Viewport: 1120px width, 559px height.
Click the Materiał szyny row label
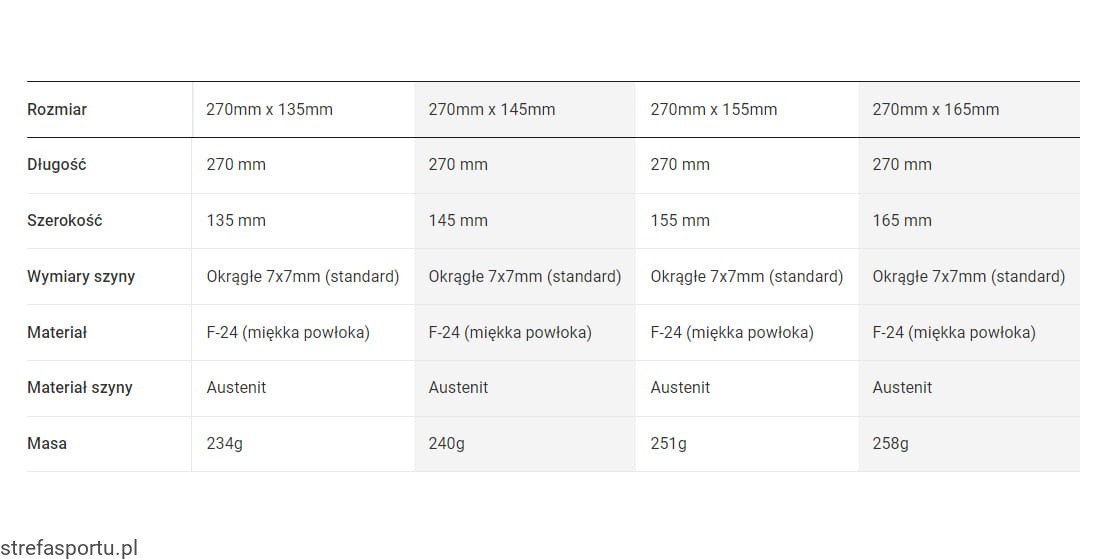tap(79, 388)
